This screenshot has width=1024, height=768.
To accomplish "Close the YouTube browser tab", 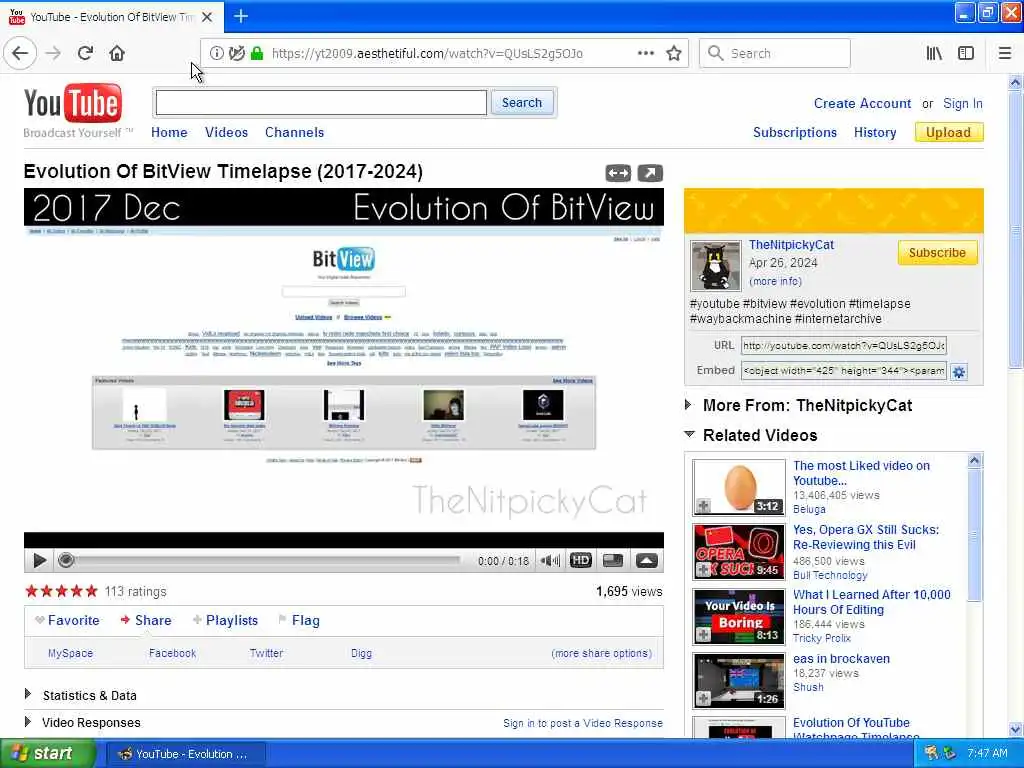I will [x=207, y=17].
